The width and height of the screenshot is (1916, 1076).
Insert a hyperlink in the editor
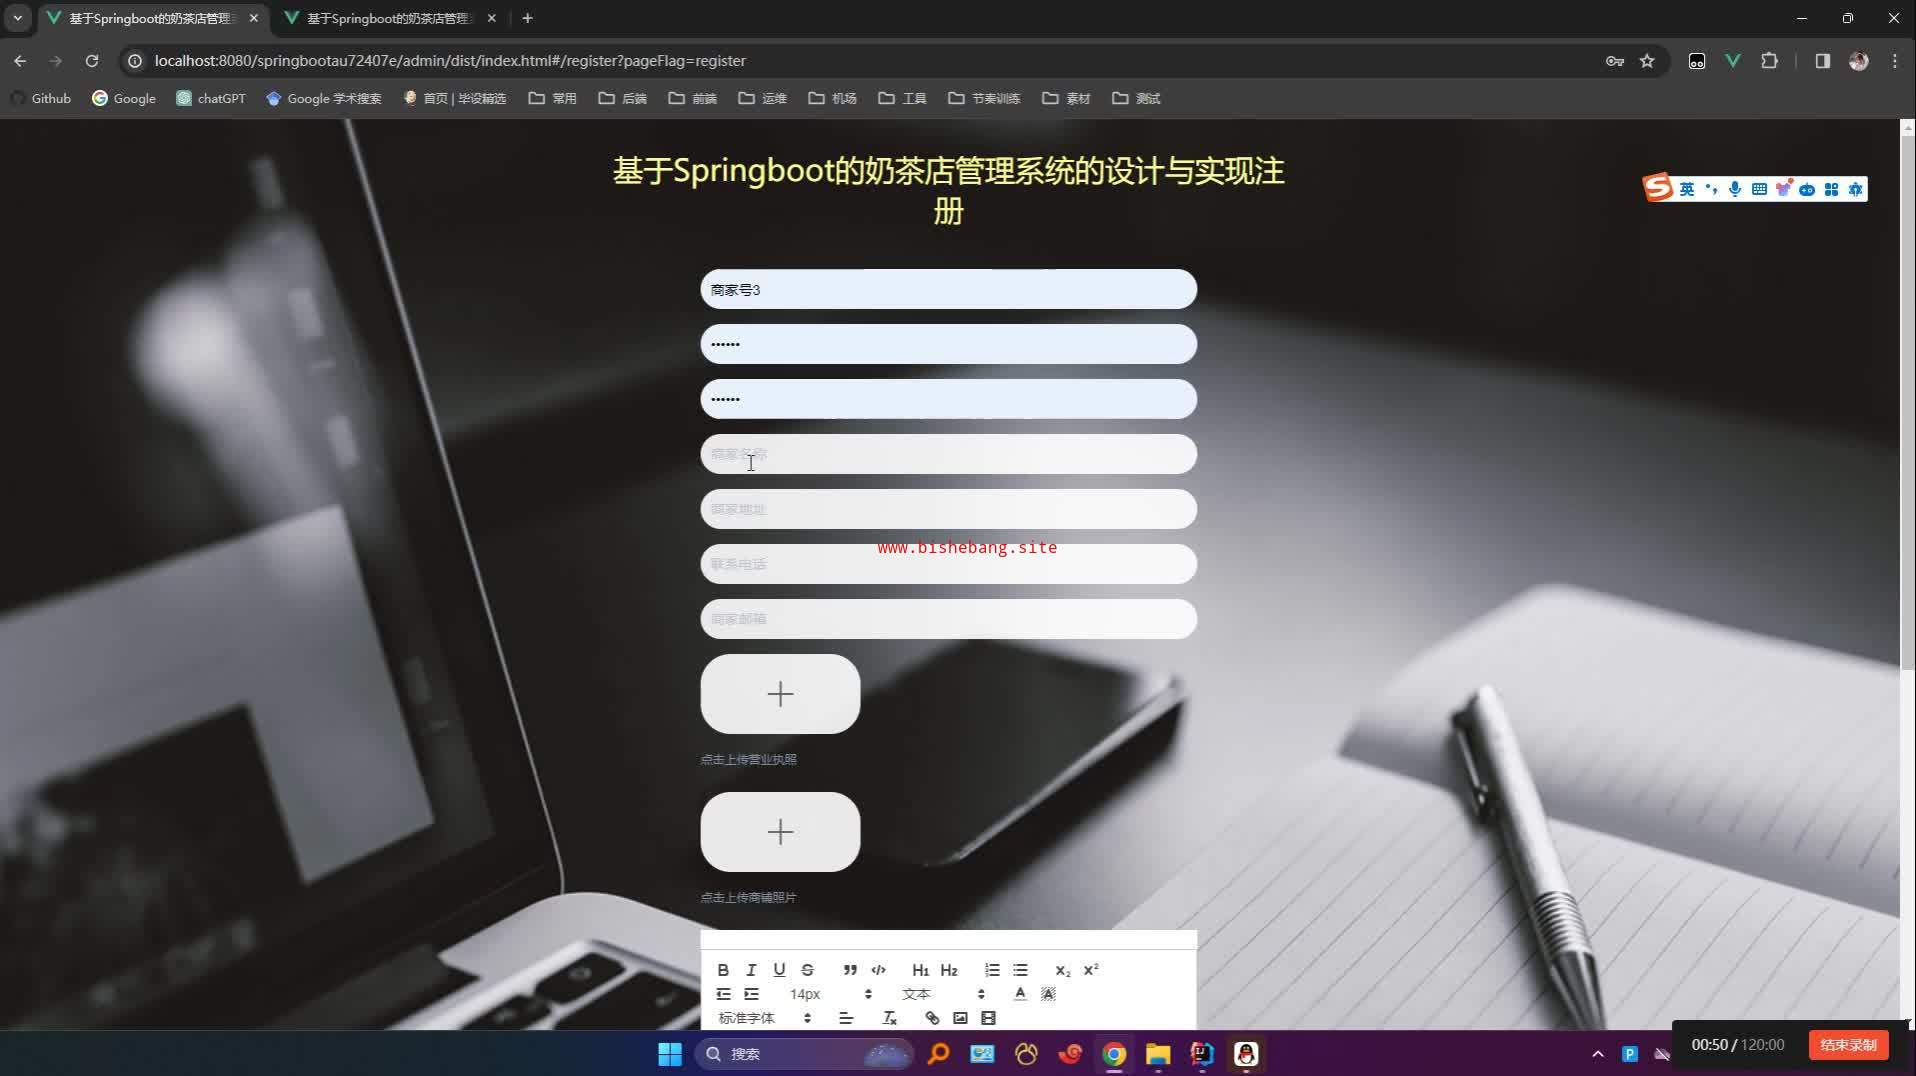pos(932,1018)
